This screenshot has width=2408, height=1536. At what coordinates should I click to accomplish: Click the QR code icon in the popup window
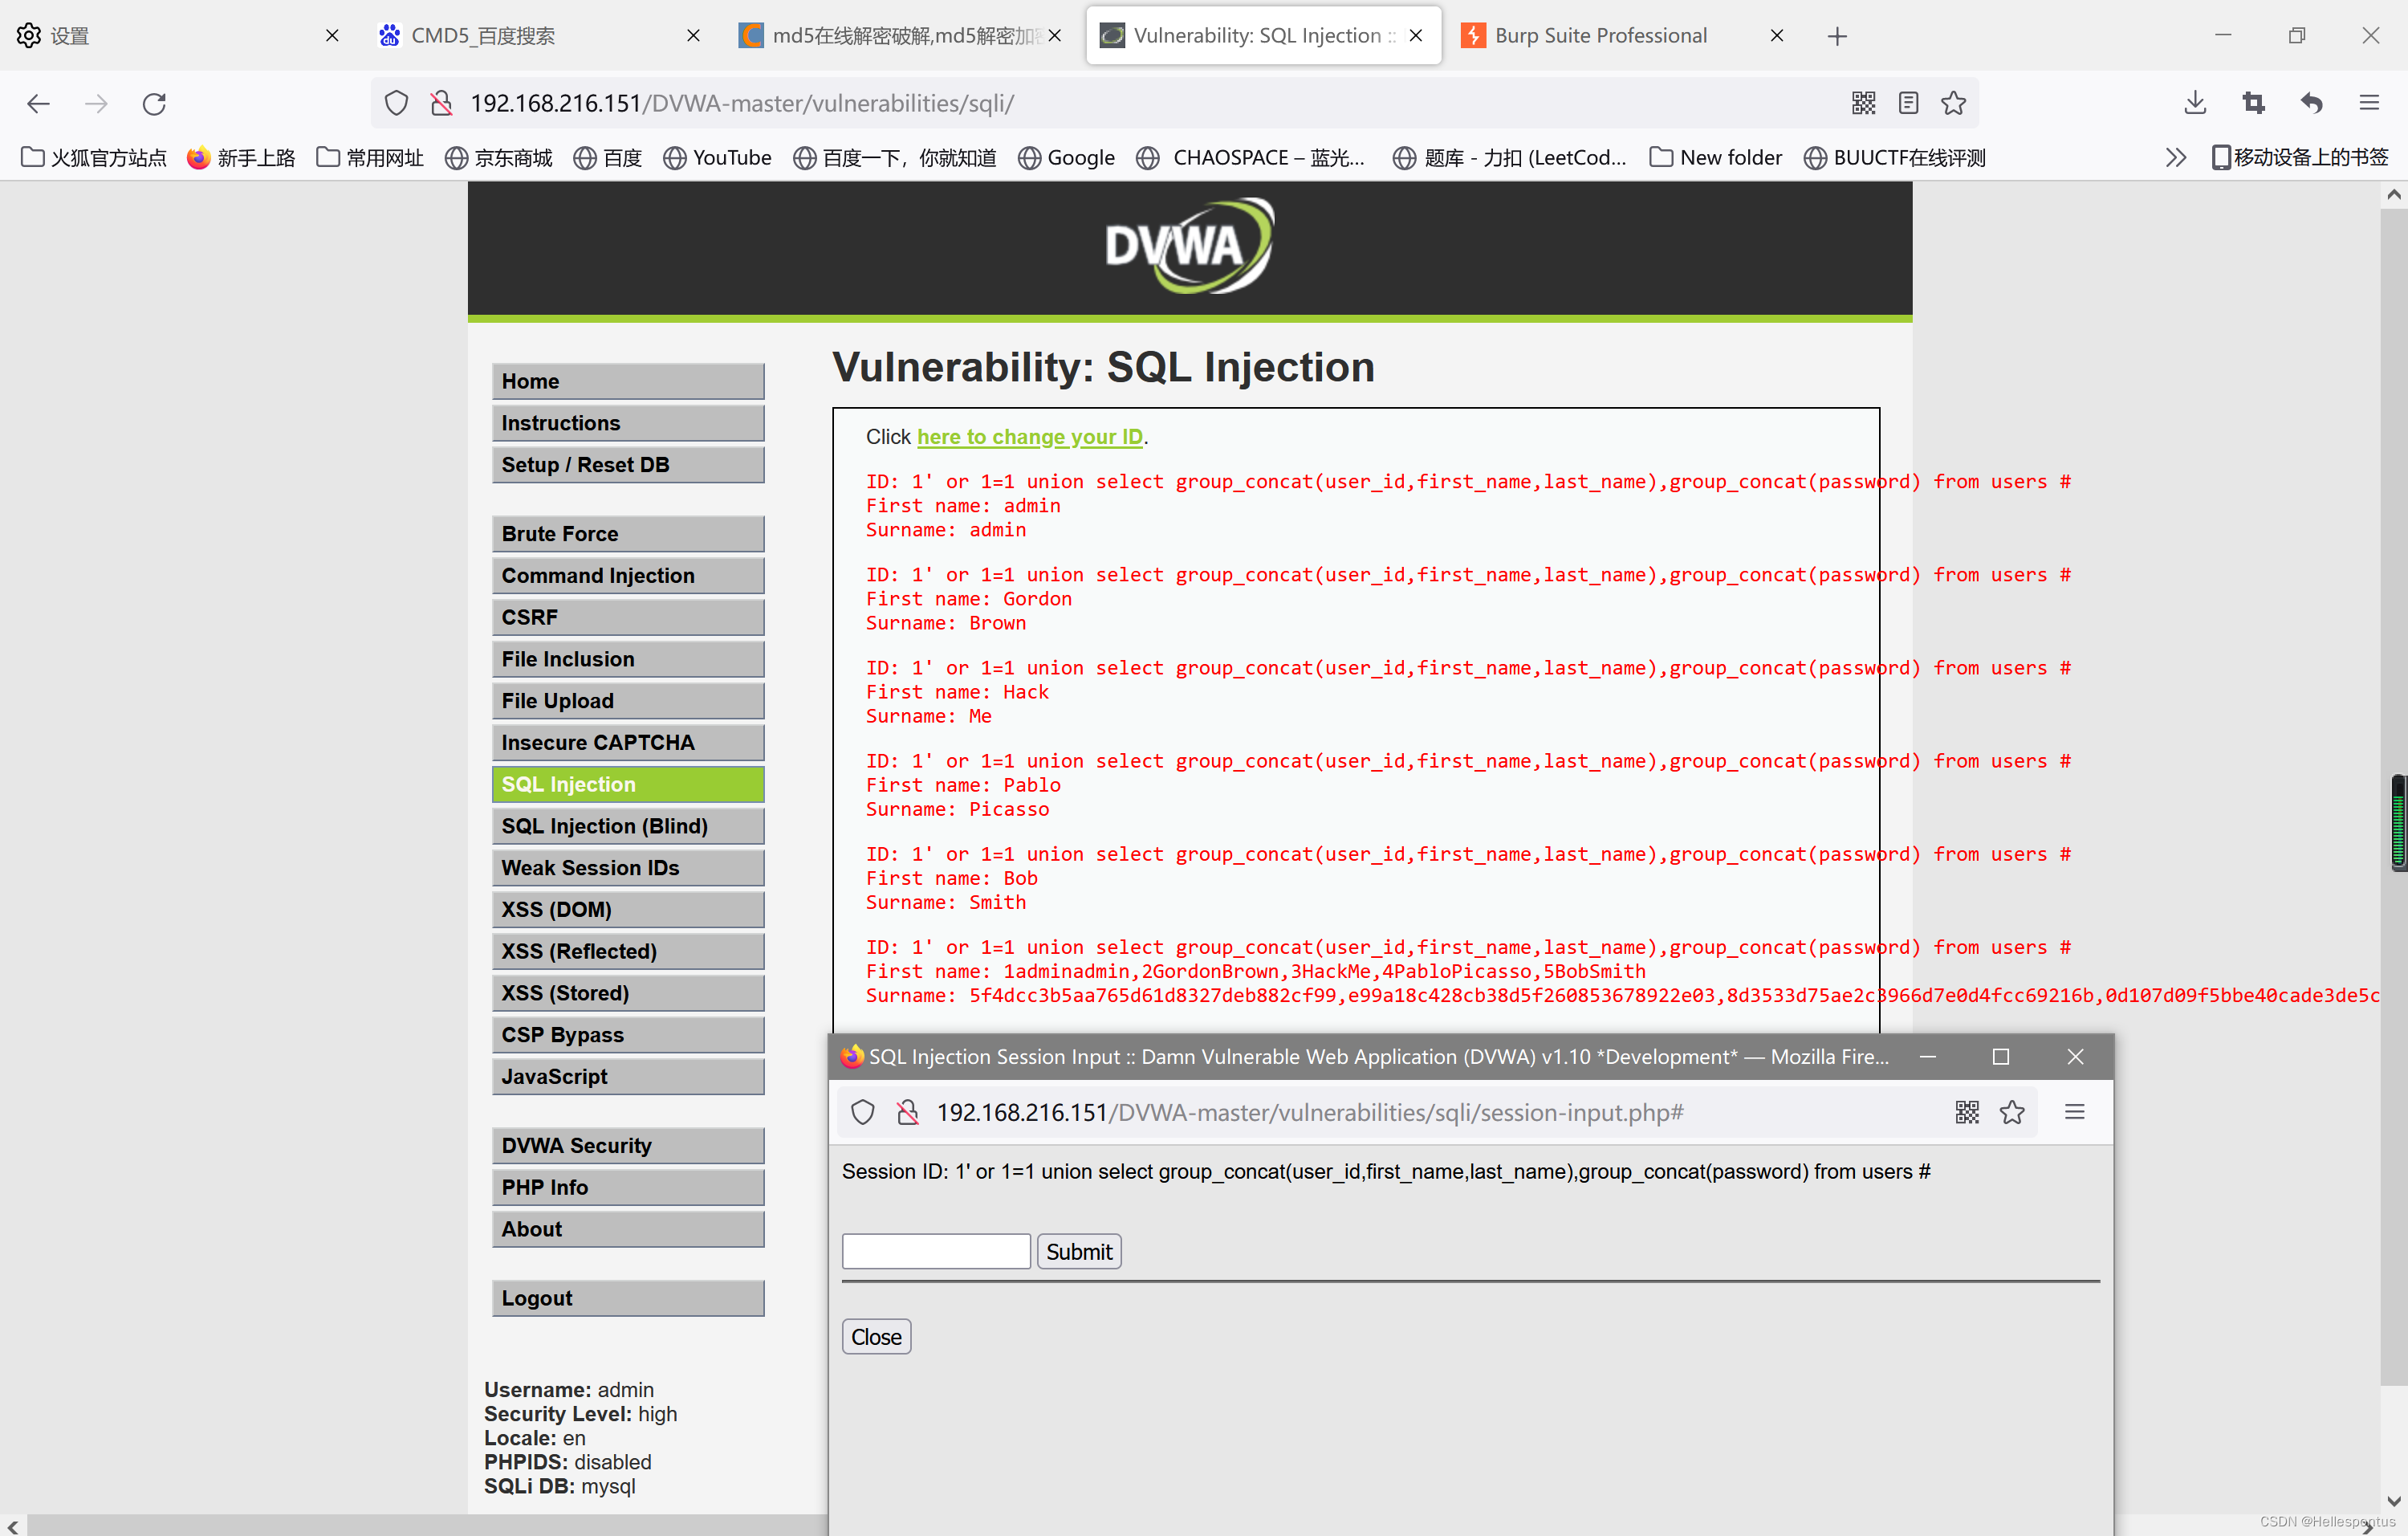pyautogui.click(x=1967, y=1112)
